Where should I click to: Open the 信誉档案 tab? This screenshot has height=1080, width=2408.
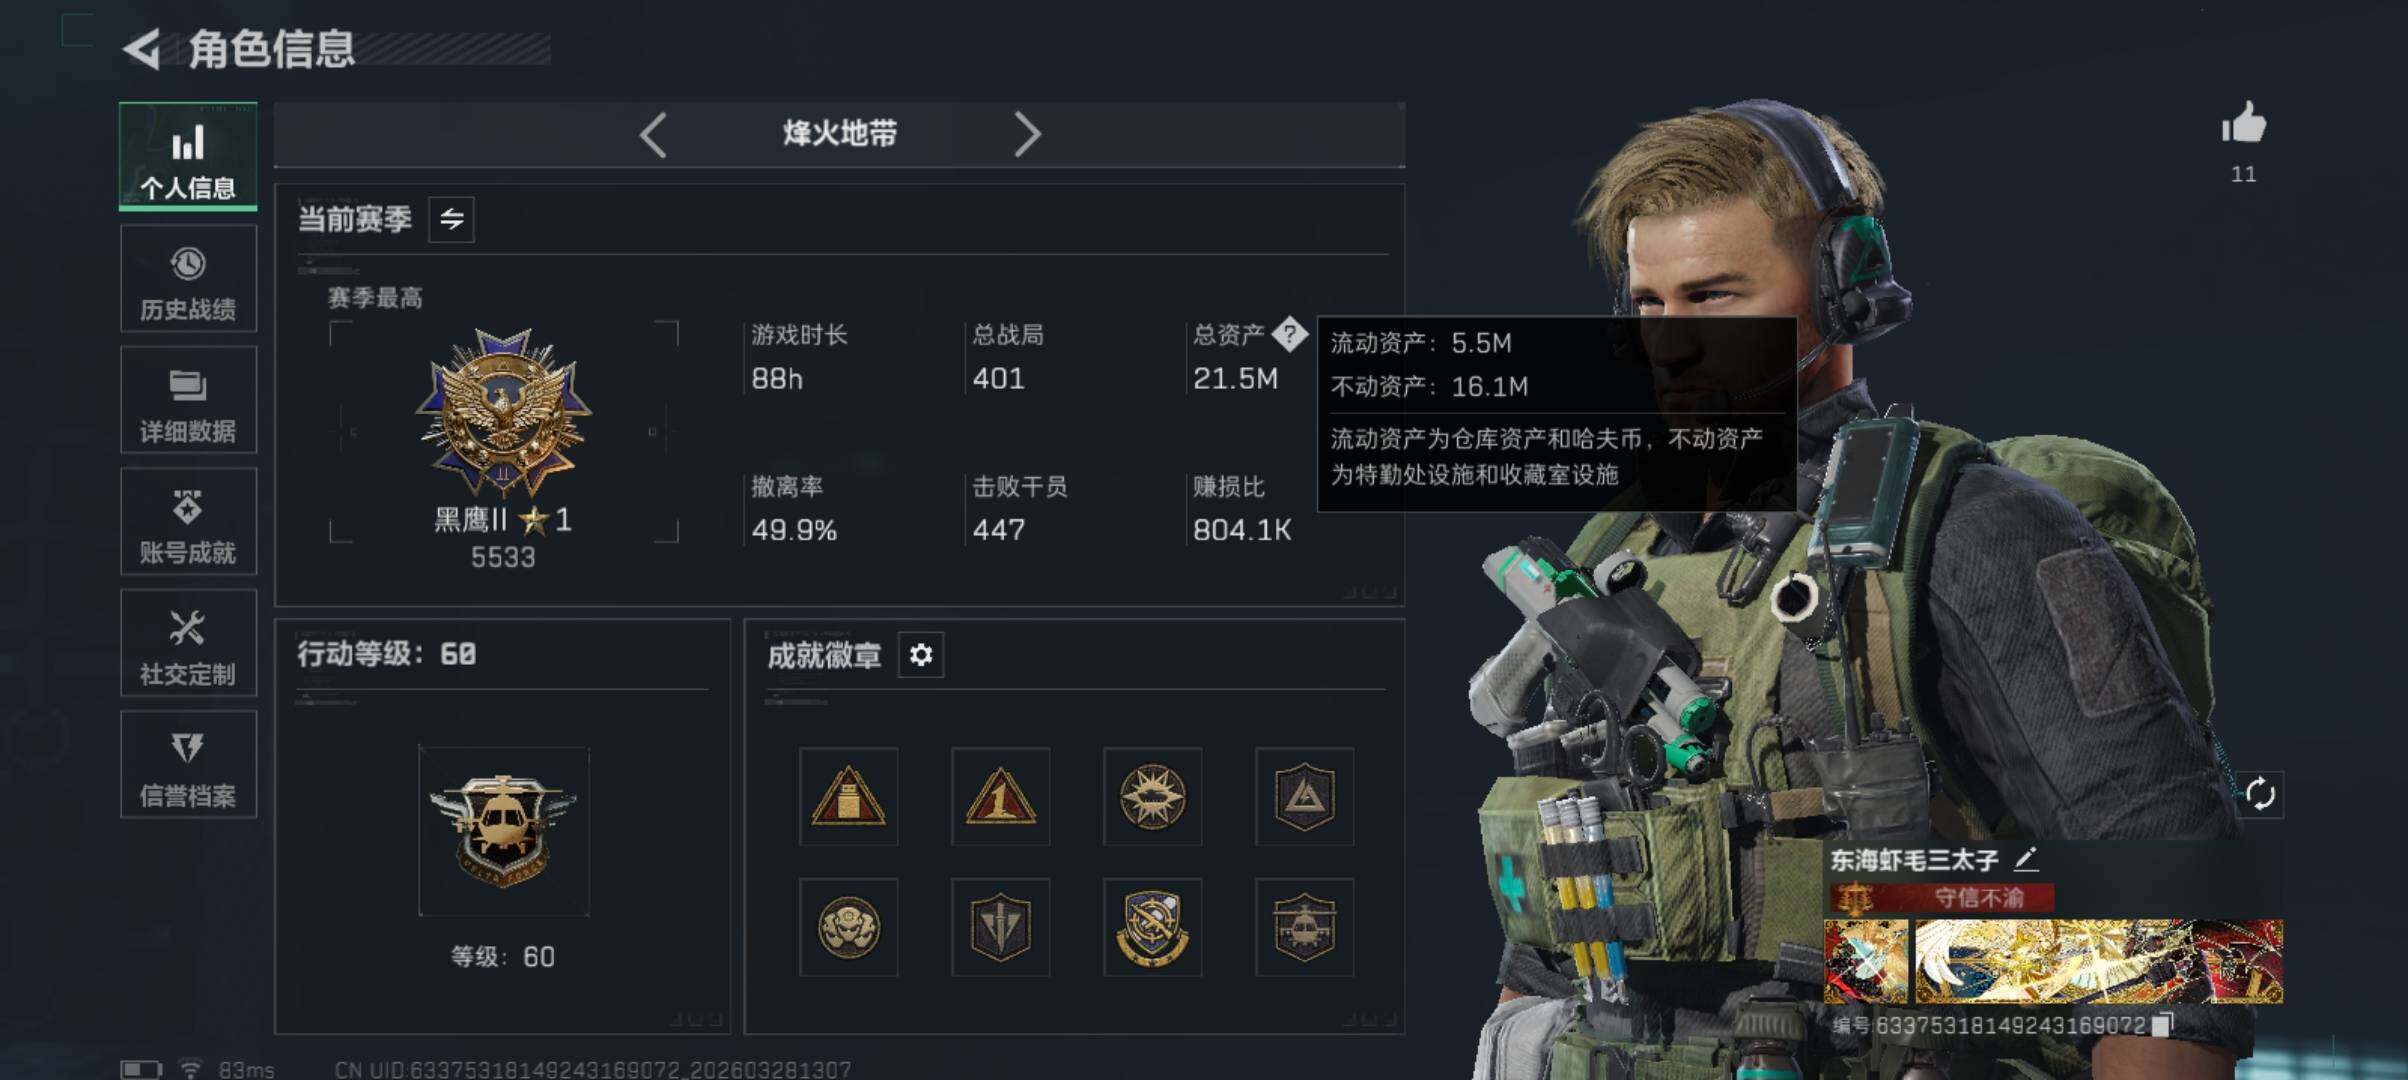[x=188, y=765]
